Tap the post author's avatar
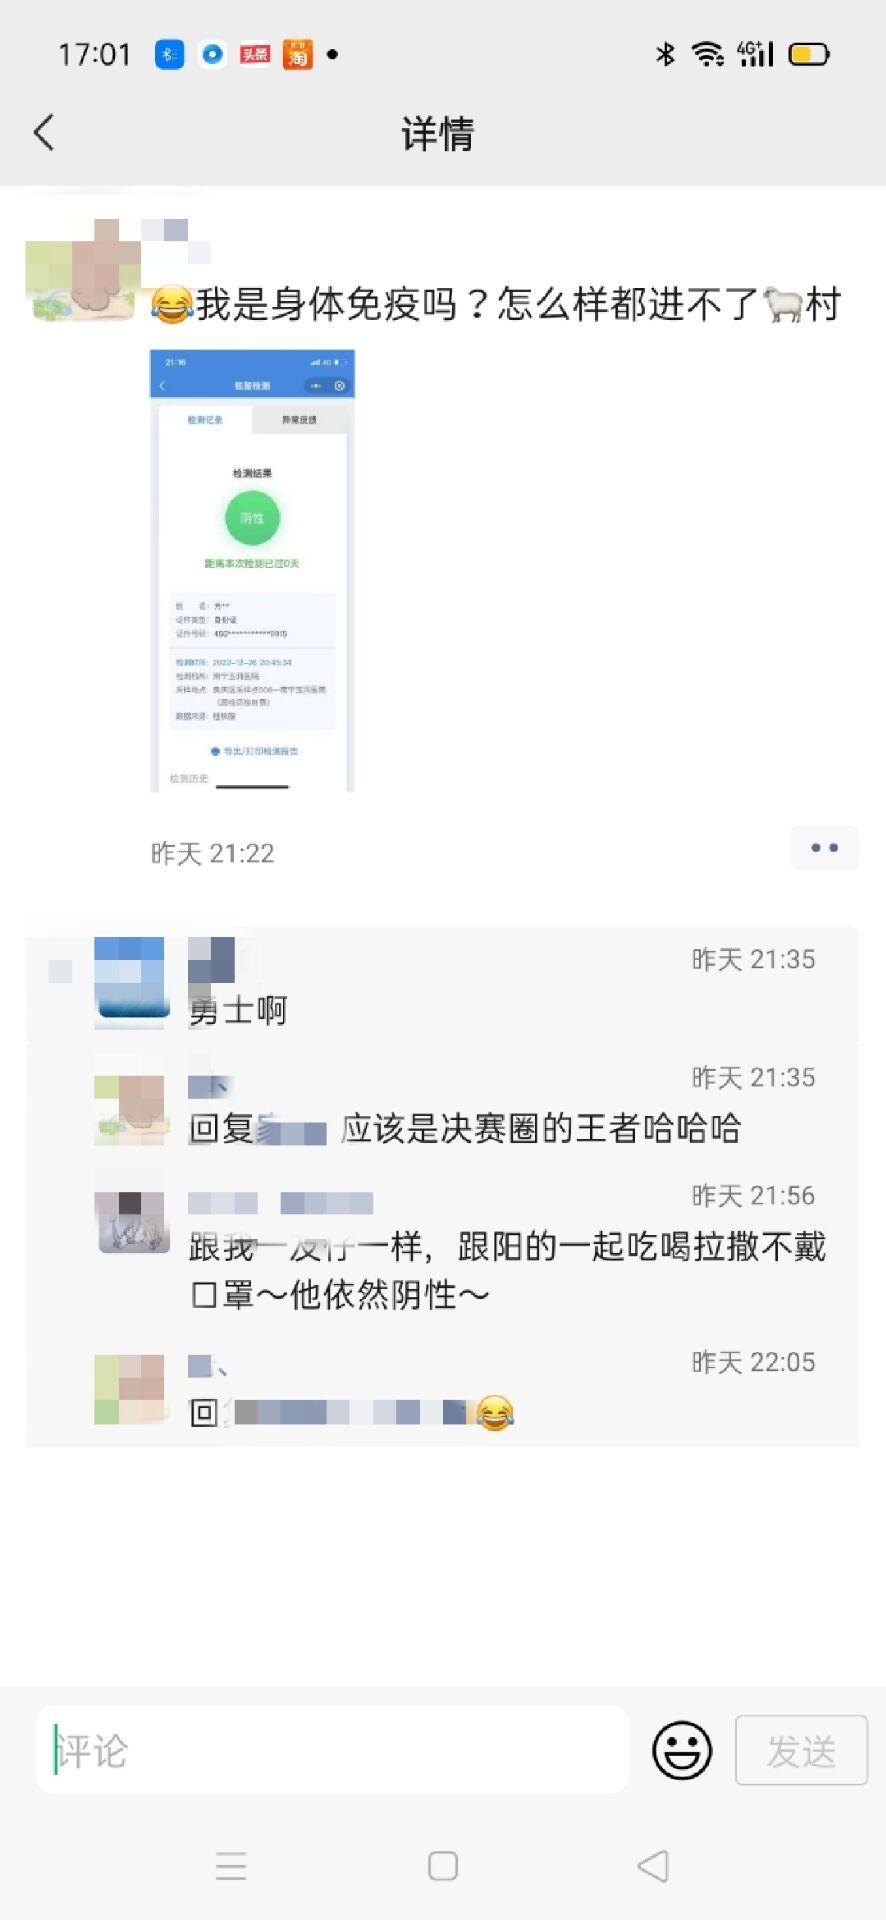886x1920 pixels. 80,270
